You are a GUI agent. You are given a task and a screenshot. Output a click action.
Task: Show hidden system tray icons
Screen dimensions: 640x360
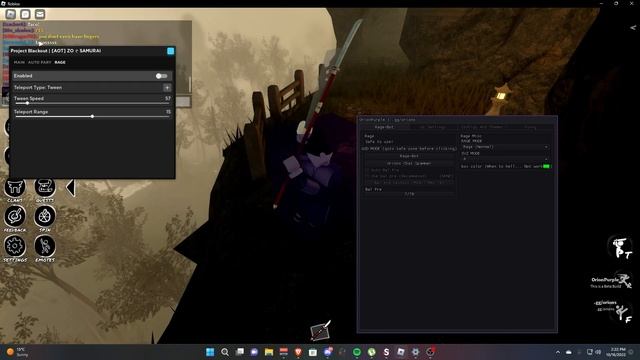click(x=558, y=352)
